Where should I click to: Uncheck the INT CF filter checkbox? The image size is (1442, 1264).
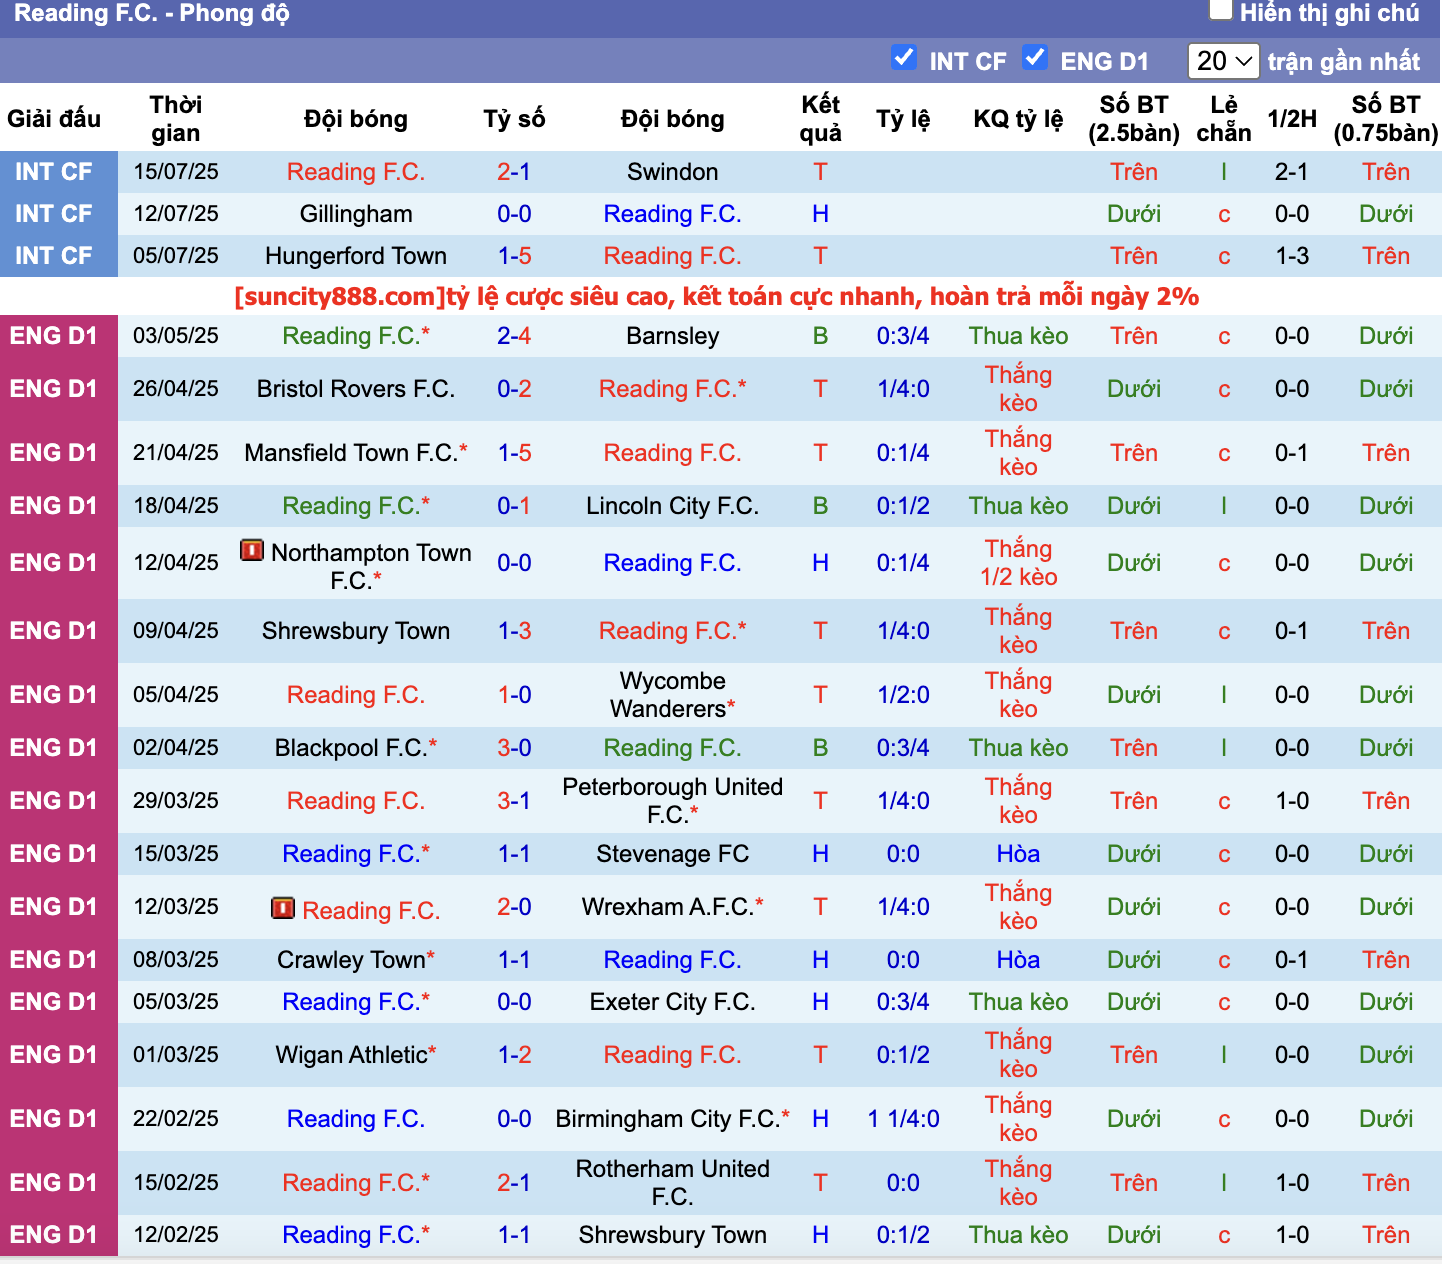click(904, 58)
